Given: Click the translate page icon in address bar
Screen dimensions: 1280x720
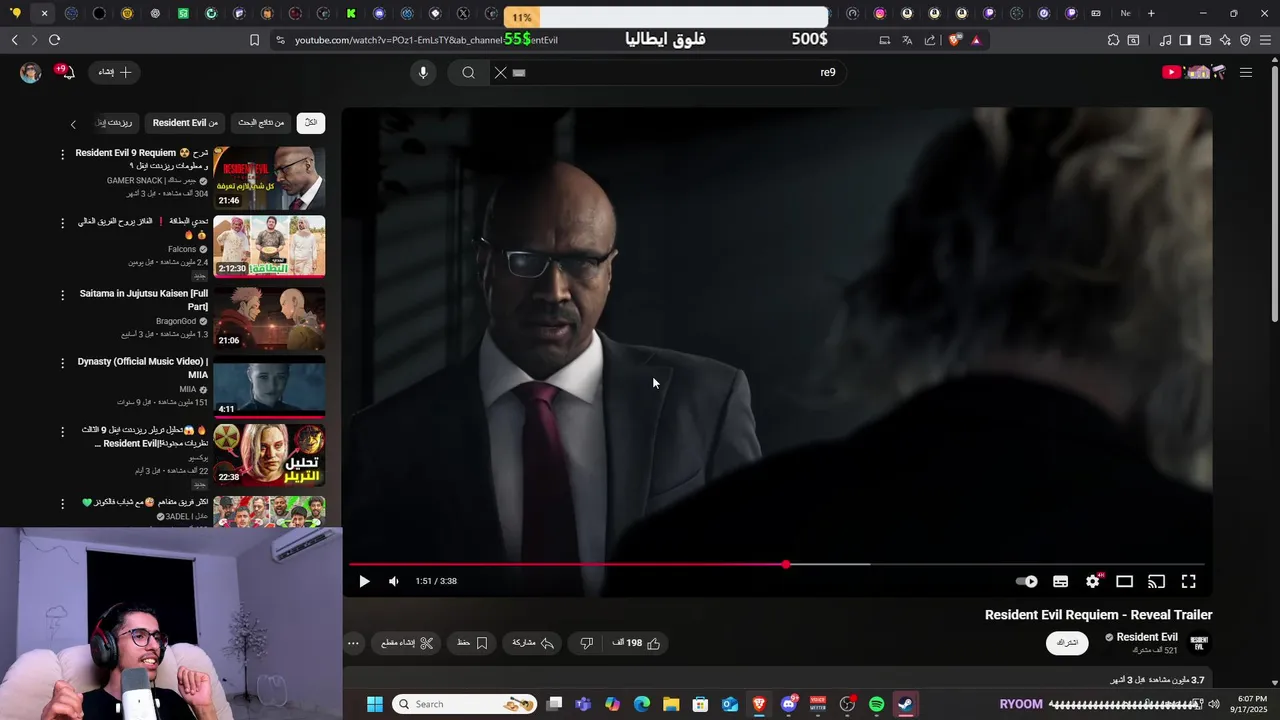Looking at the screenshot, I should click(907, 40).
